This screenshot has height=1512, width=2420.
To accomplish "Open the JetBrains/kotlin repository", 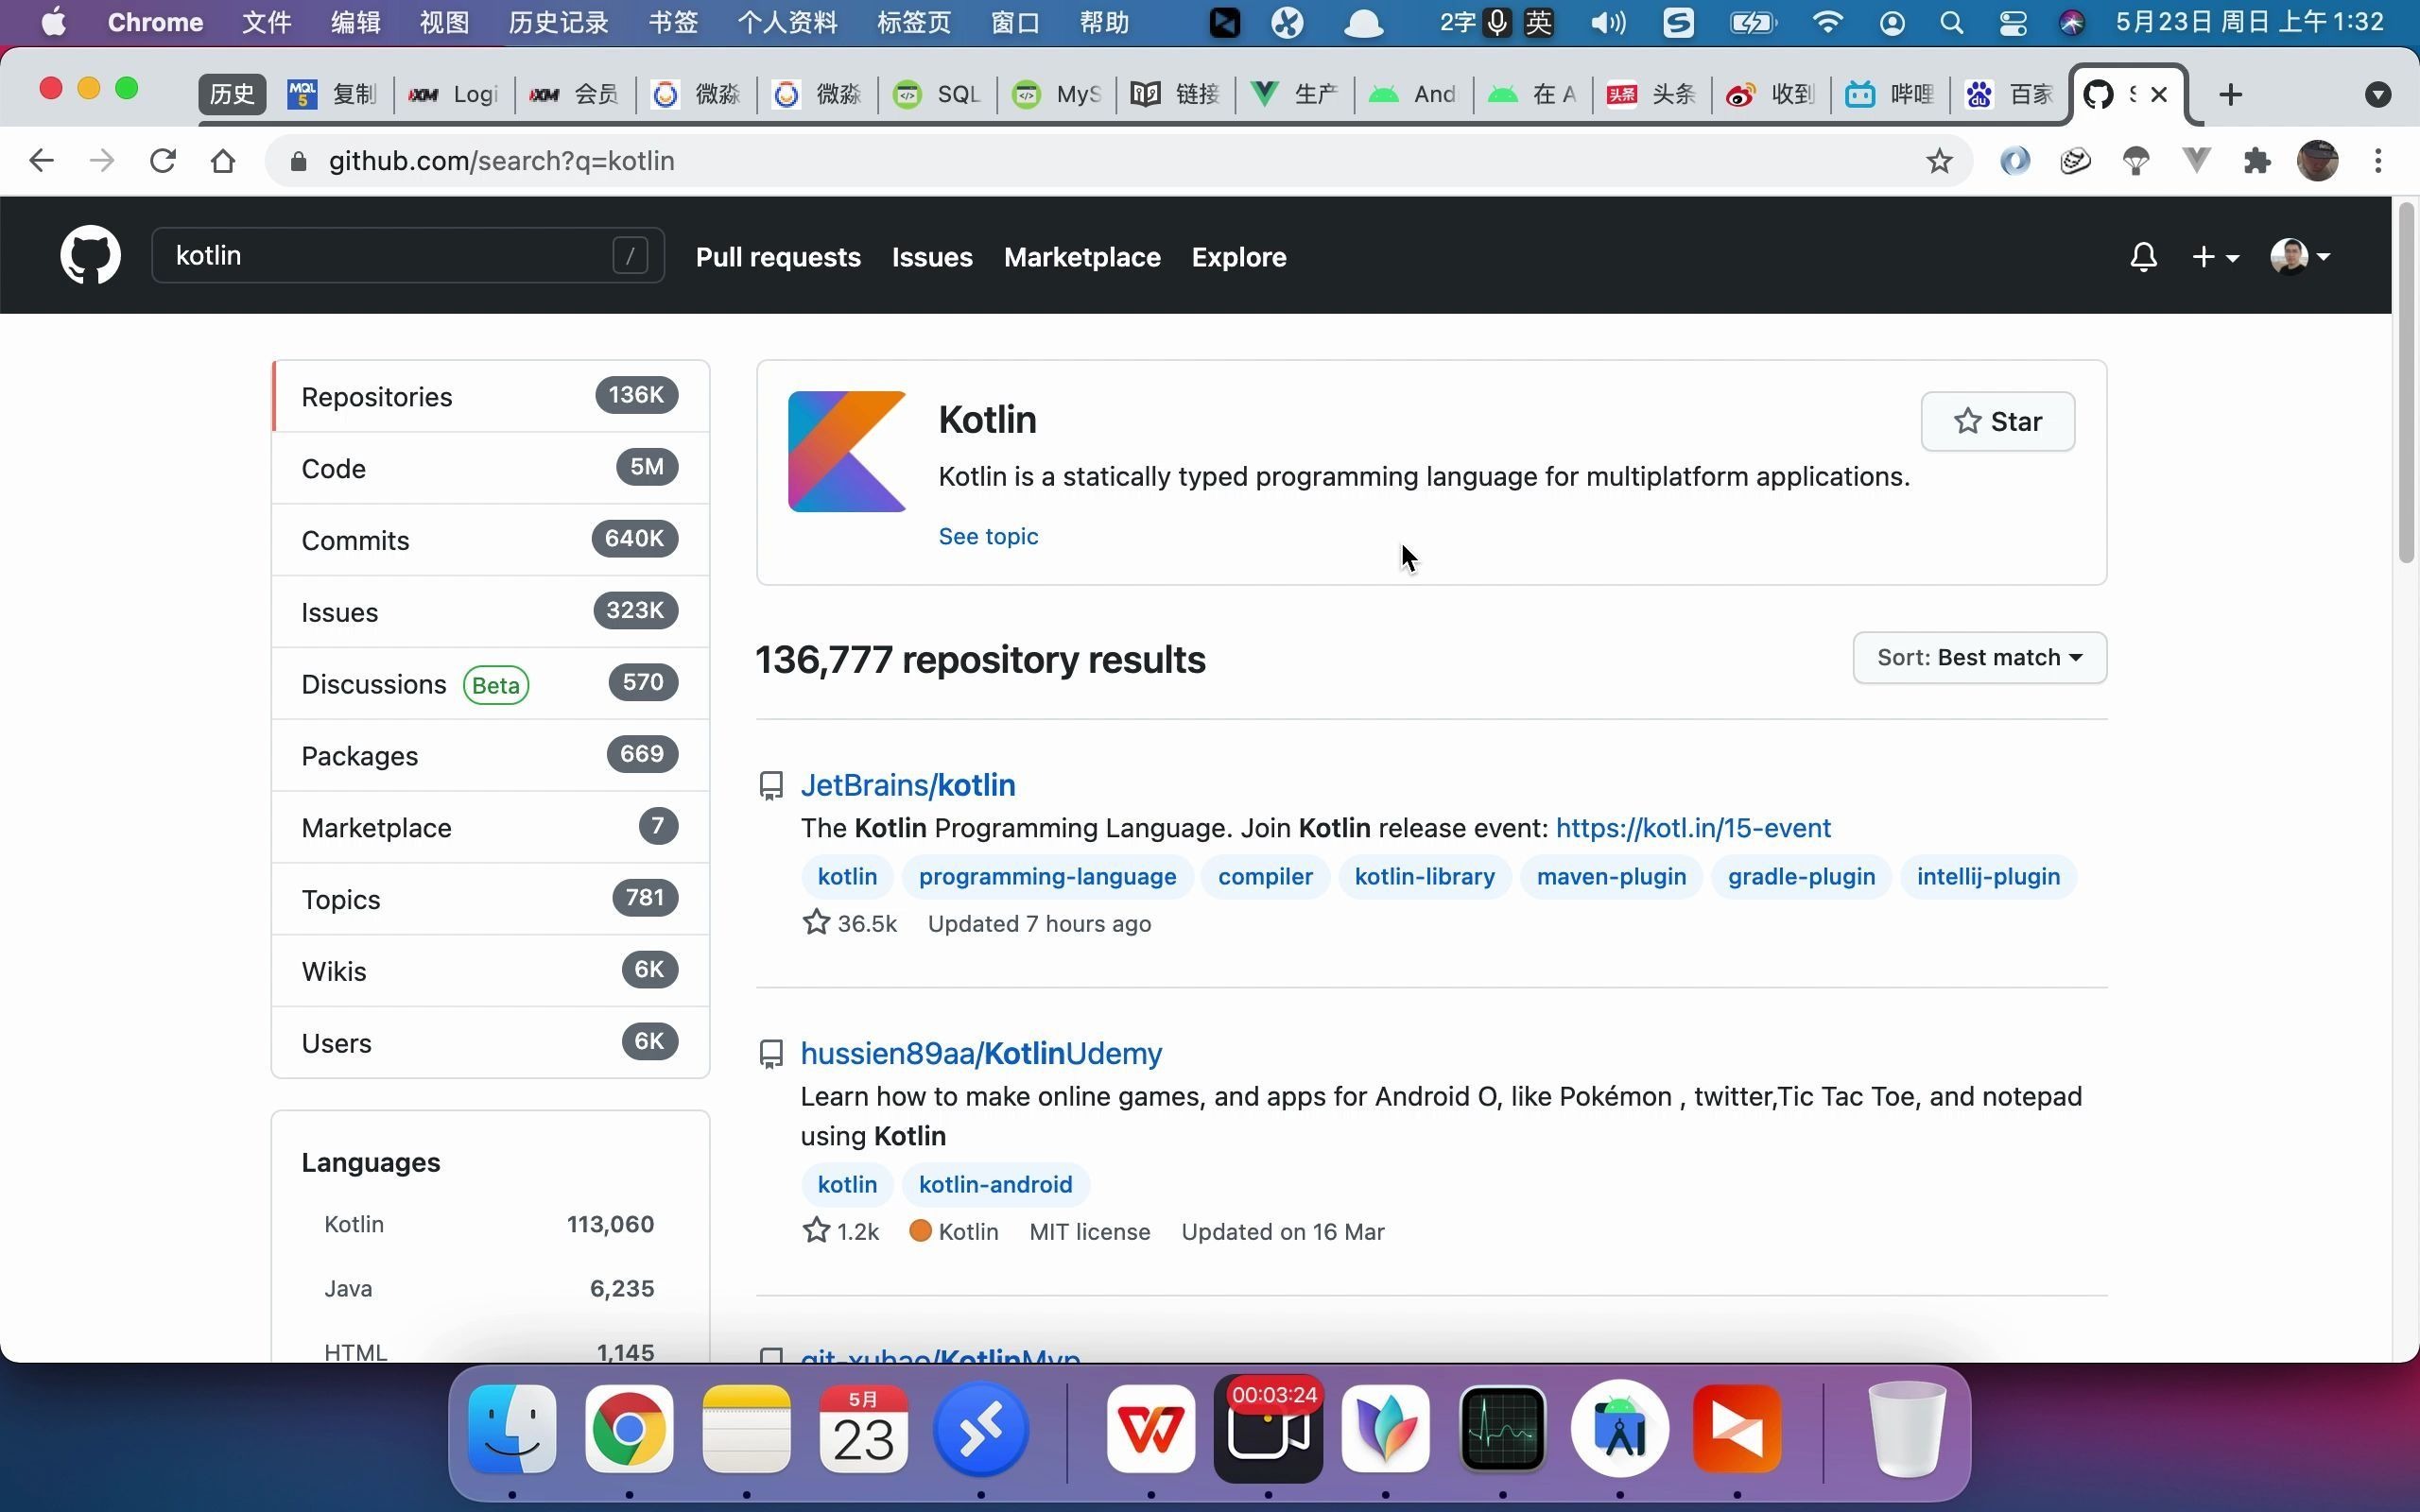I will (908, 784).
